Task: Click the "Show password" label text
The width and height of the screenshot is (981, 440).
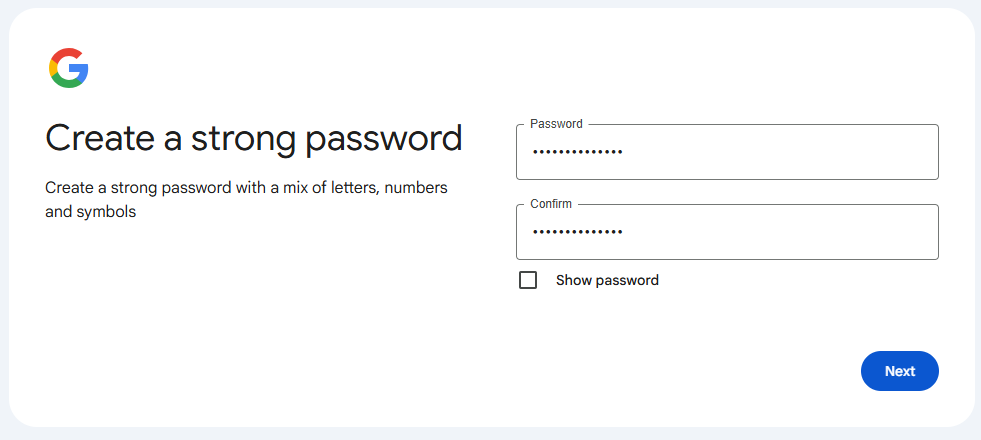Action: pos(607,280)
